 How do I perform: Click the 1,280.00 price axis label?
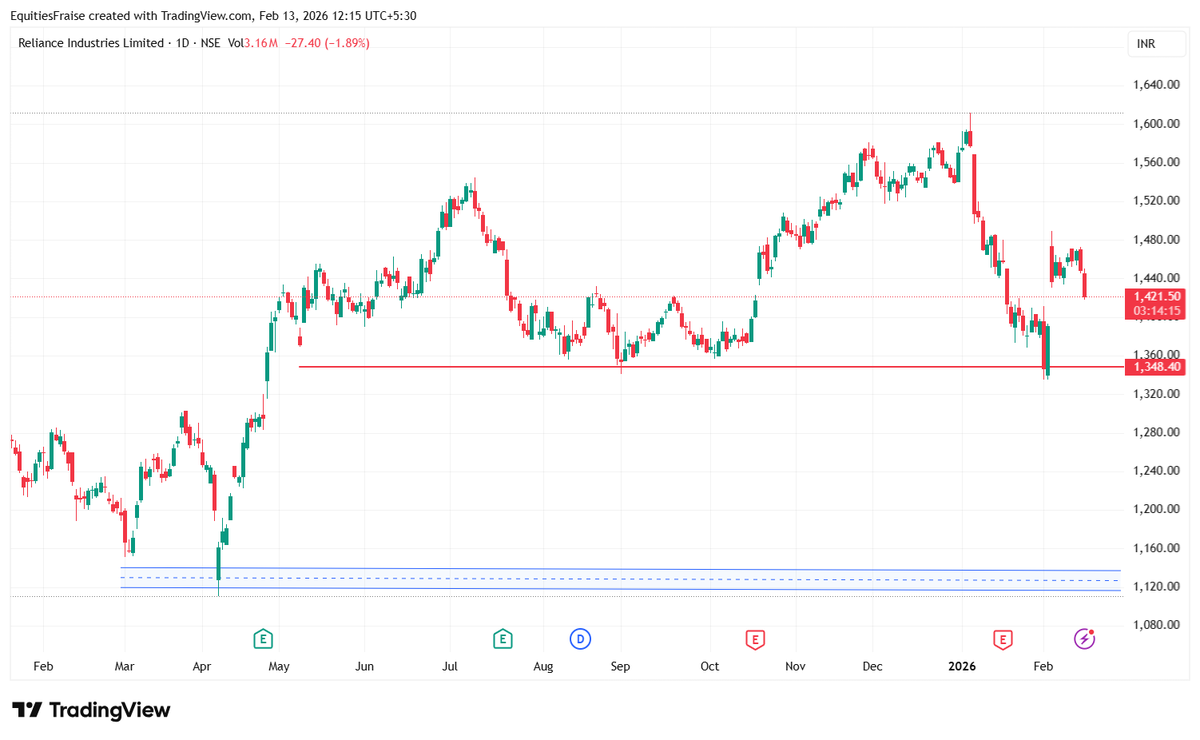[x=1156, y=432]
